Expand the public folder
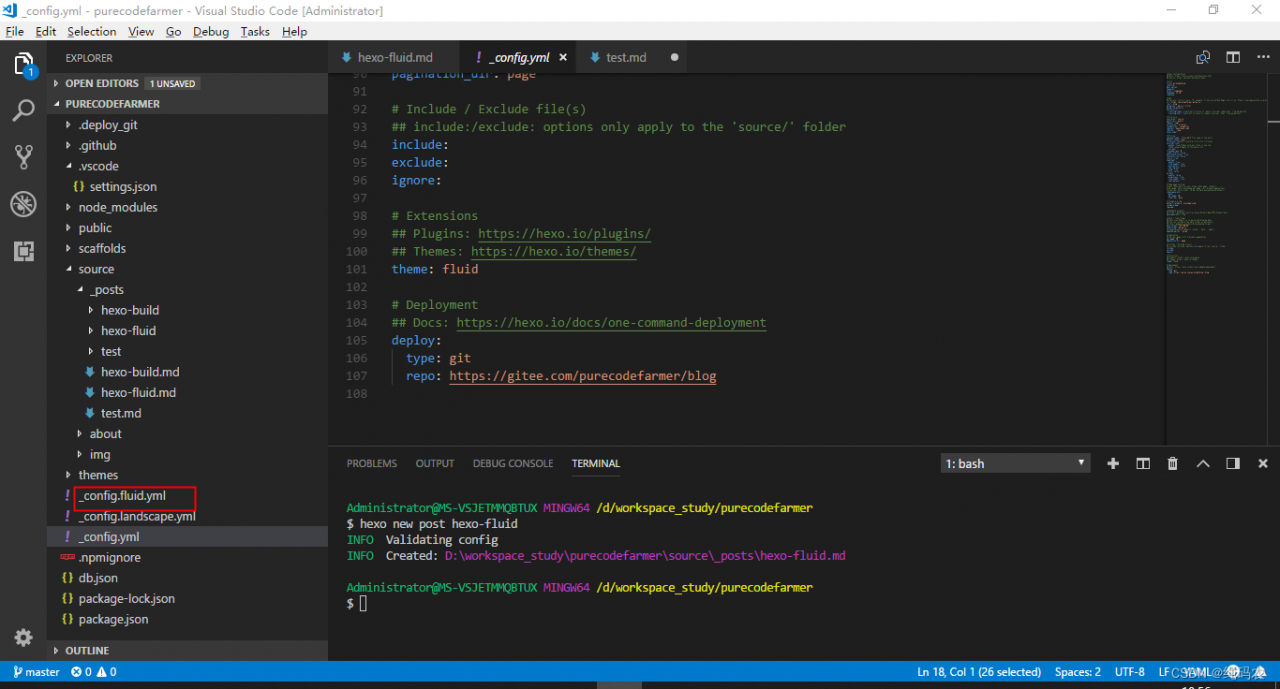Image resolution: width=1280 pixels, height=689 pixels. click(95, 228)
